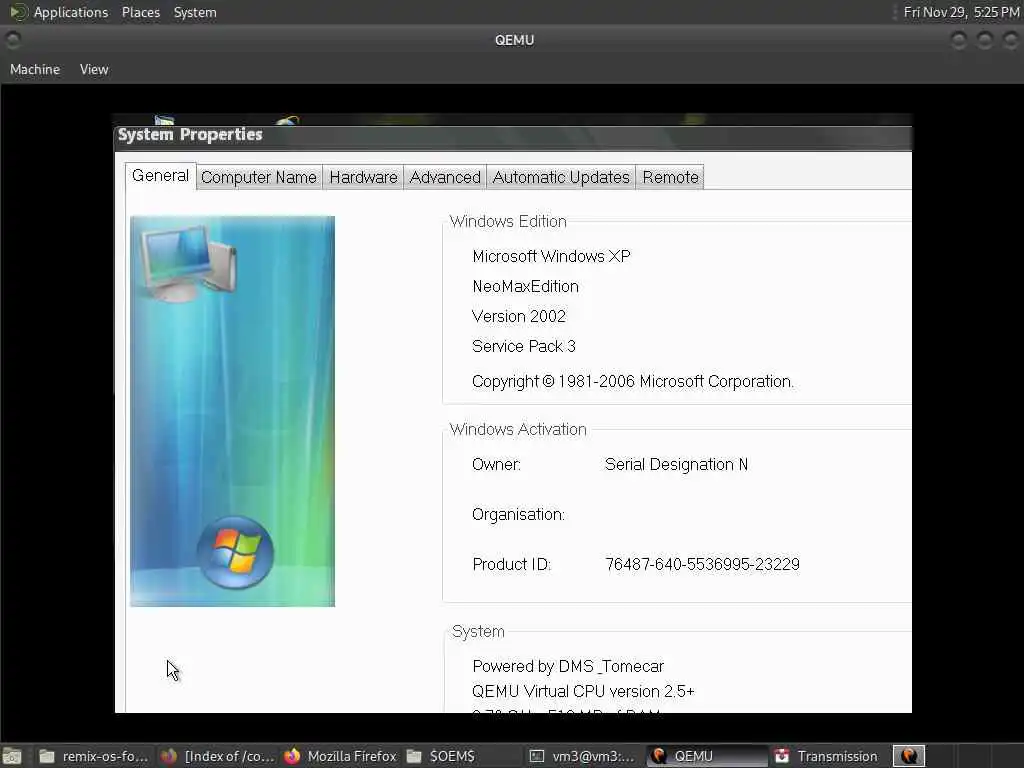Click the 'Windows Activation' group label

click(518, 430)
